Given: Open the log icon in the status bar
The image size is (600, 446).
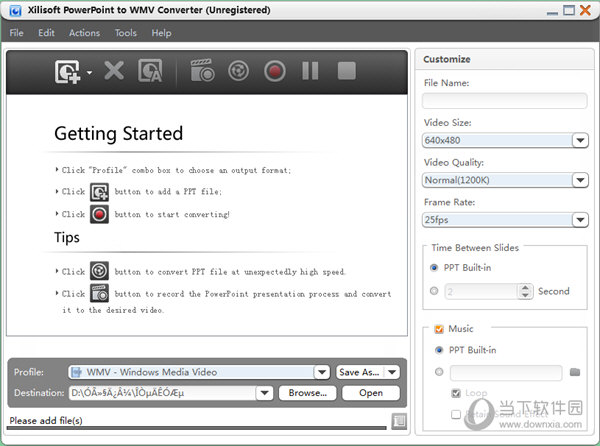Looking at the screenshot, I should pos(399,421).
